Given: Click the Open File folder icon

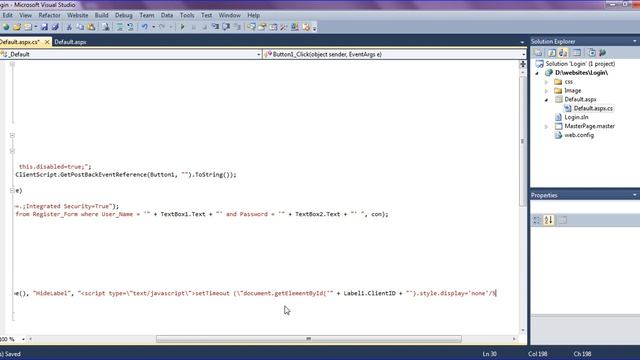Looking at the screenshot, I should (17, 27).
